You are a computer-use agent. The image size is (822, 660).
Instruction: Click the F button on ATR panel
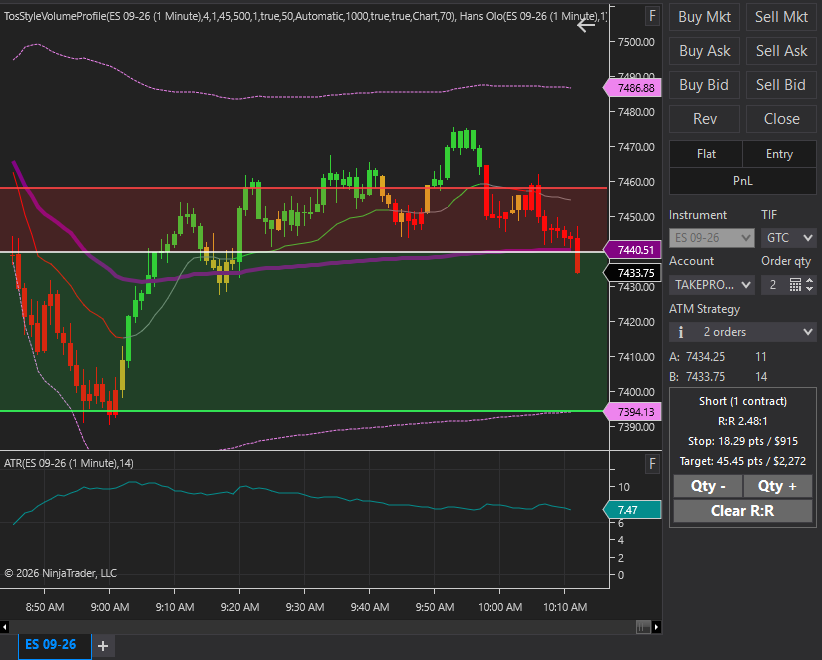(x=652, y=463)
